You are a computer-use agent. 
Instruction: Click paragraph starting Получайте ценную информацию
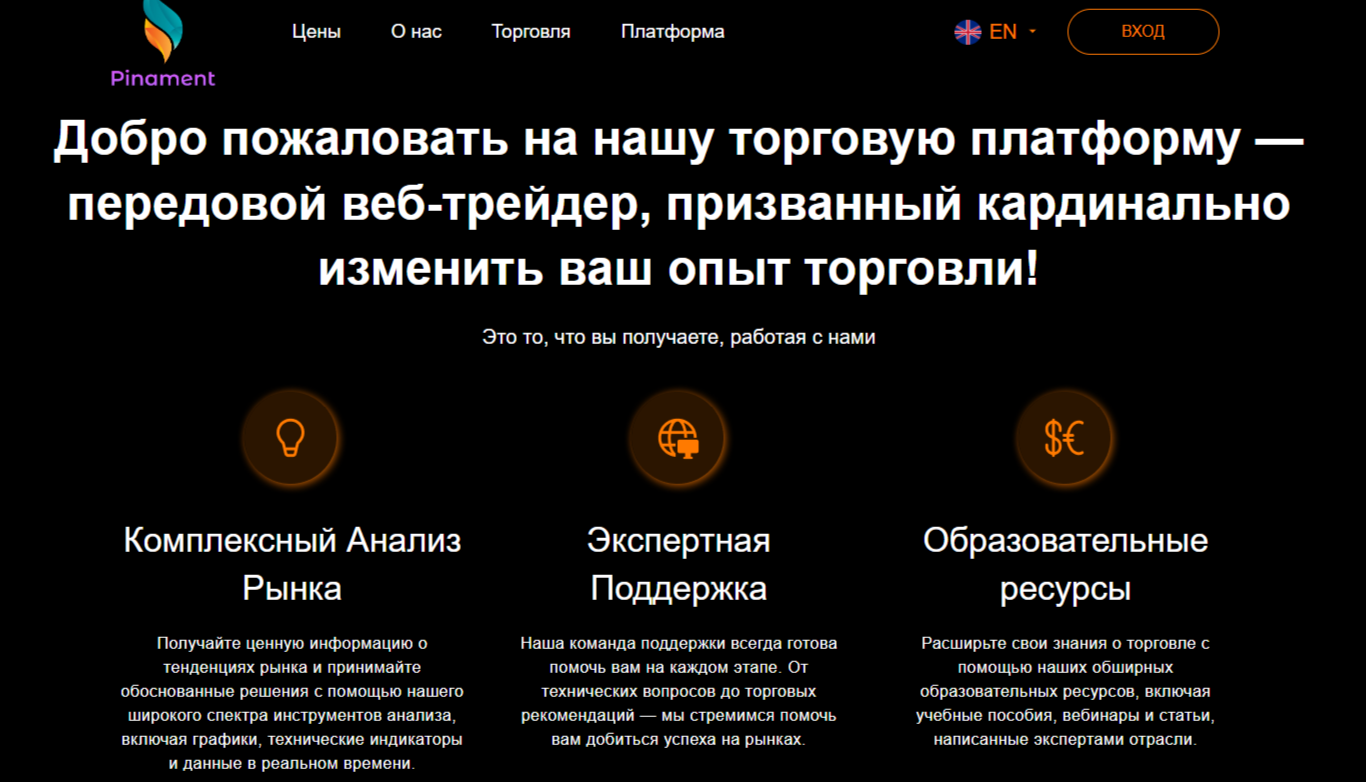coord(292,703)
